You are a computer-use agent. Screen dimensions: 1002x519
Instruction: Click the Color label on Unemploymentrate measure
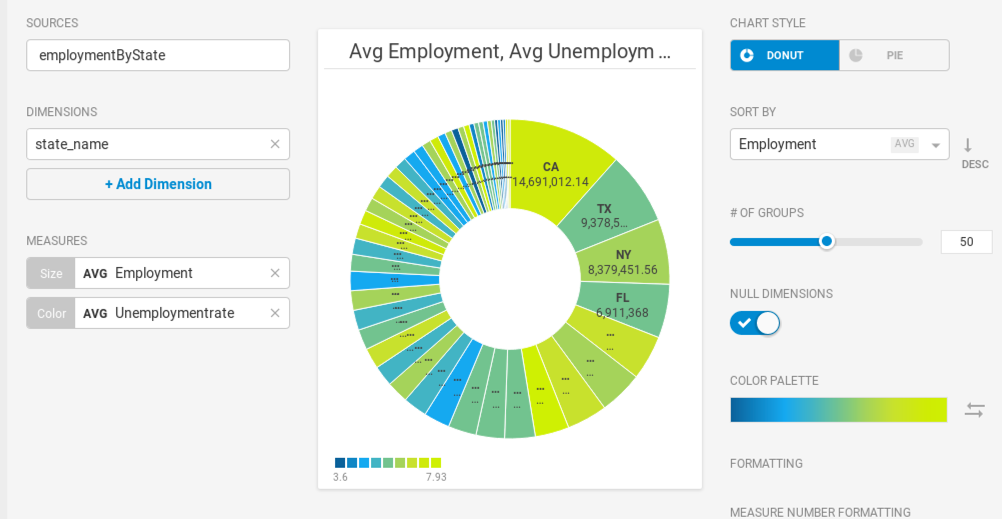tap(51, 313)
